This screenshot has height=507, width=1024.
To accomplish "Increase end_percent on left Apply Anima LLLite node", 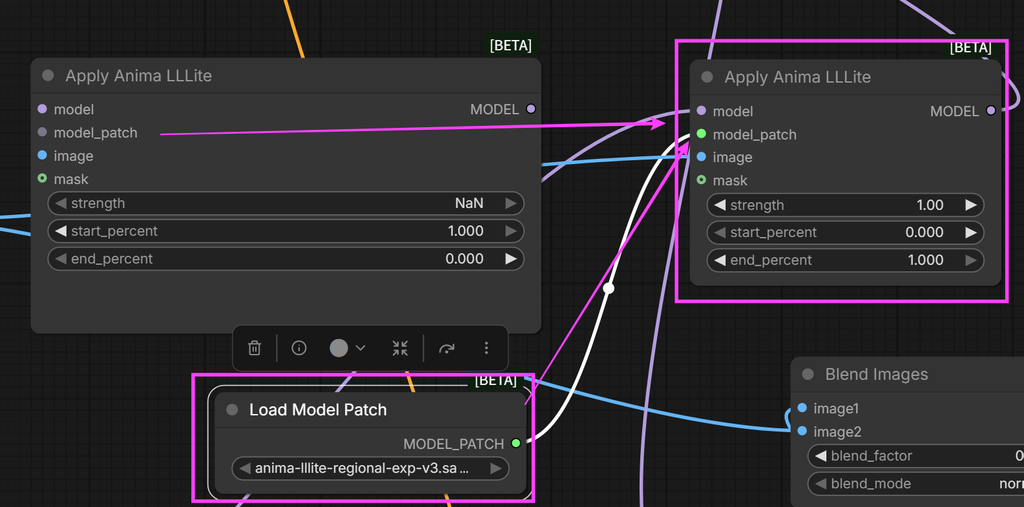I will coord(511,259).
